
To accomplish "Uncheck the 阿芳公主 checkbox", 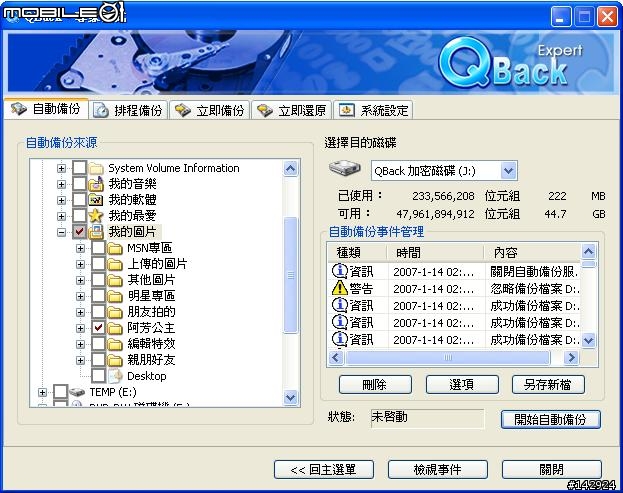I will tap(98, 328).
